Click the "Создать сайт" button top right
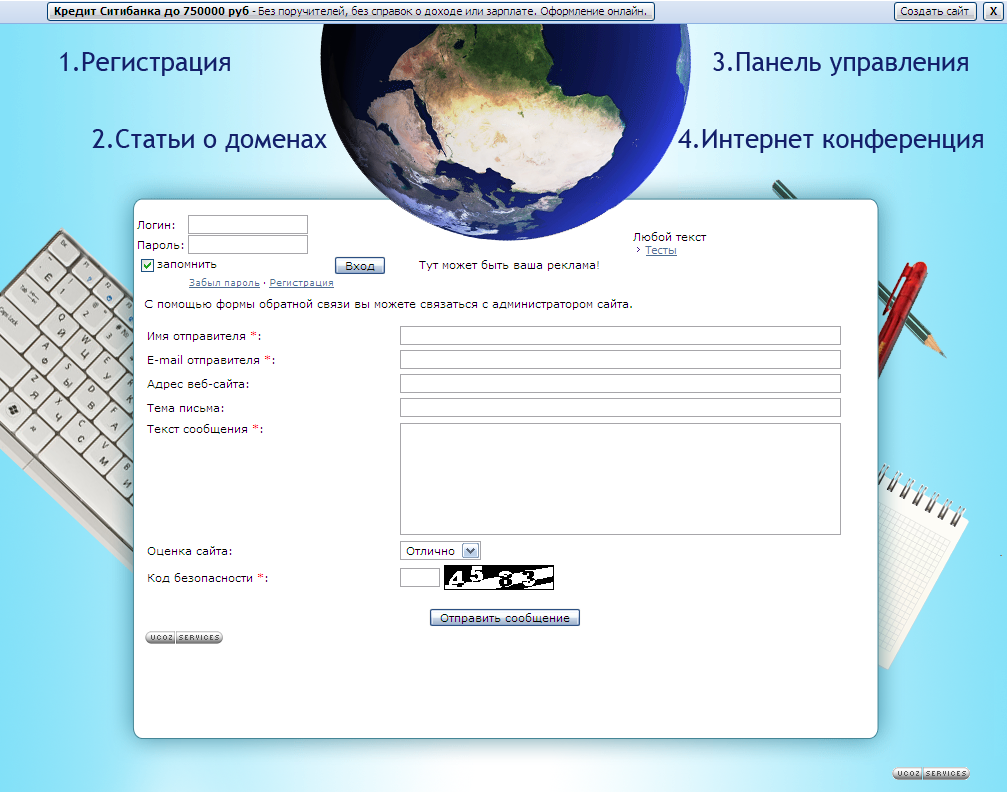This screenshot has width=1007, height=793. click(934, 11)
